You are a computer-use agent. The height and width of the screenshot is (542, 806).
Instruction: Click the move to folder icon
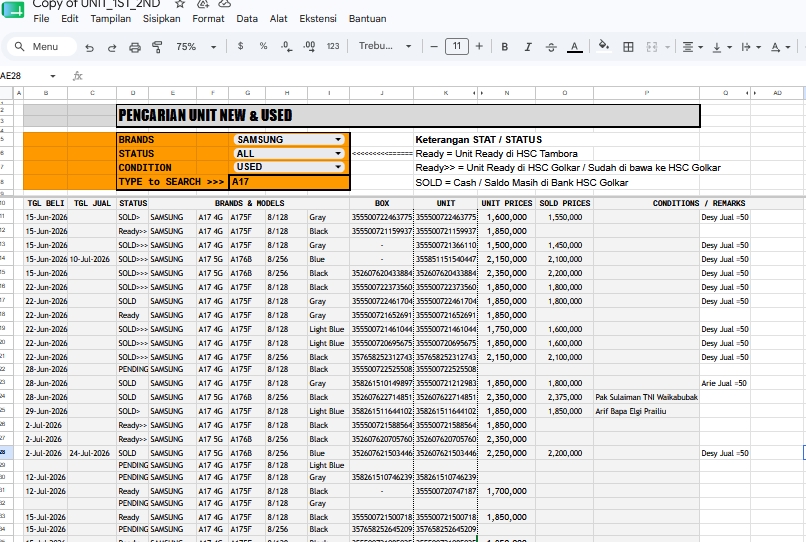coord(203,4)
